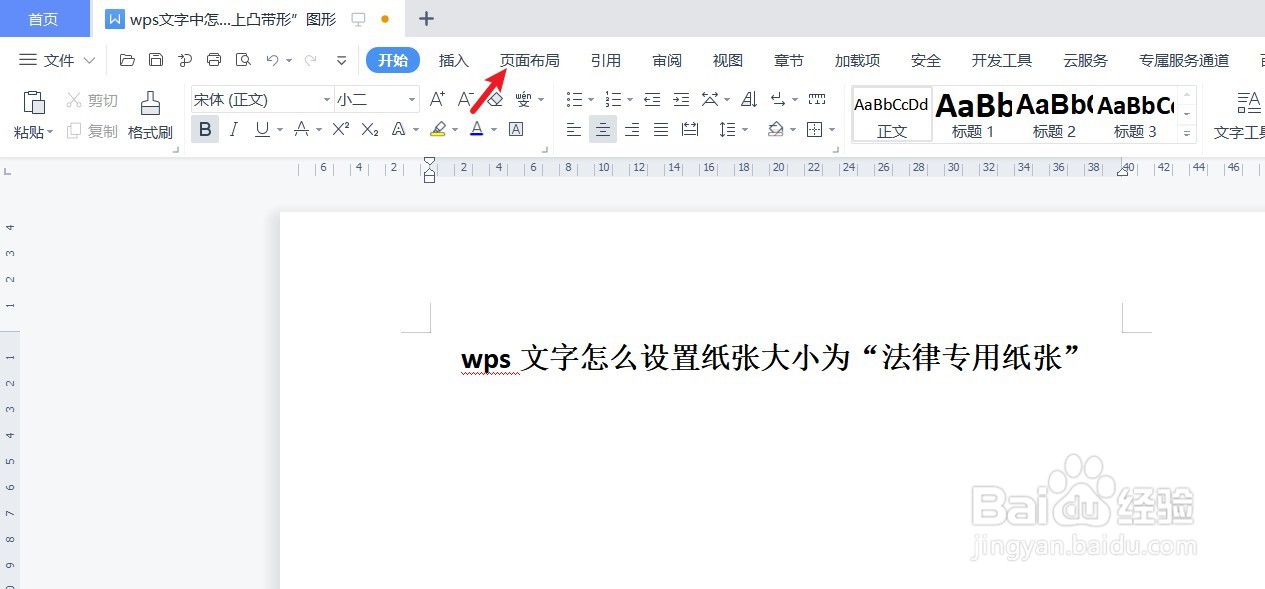Apply subscript with the X₂ icon
The height and width of the screenshot is (589, 1265).
click(x=370, y=129)
